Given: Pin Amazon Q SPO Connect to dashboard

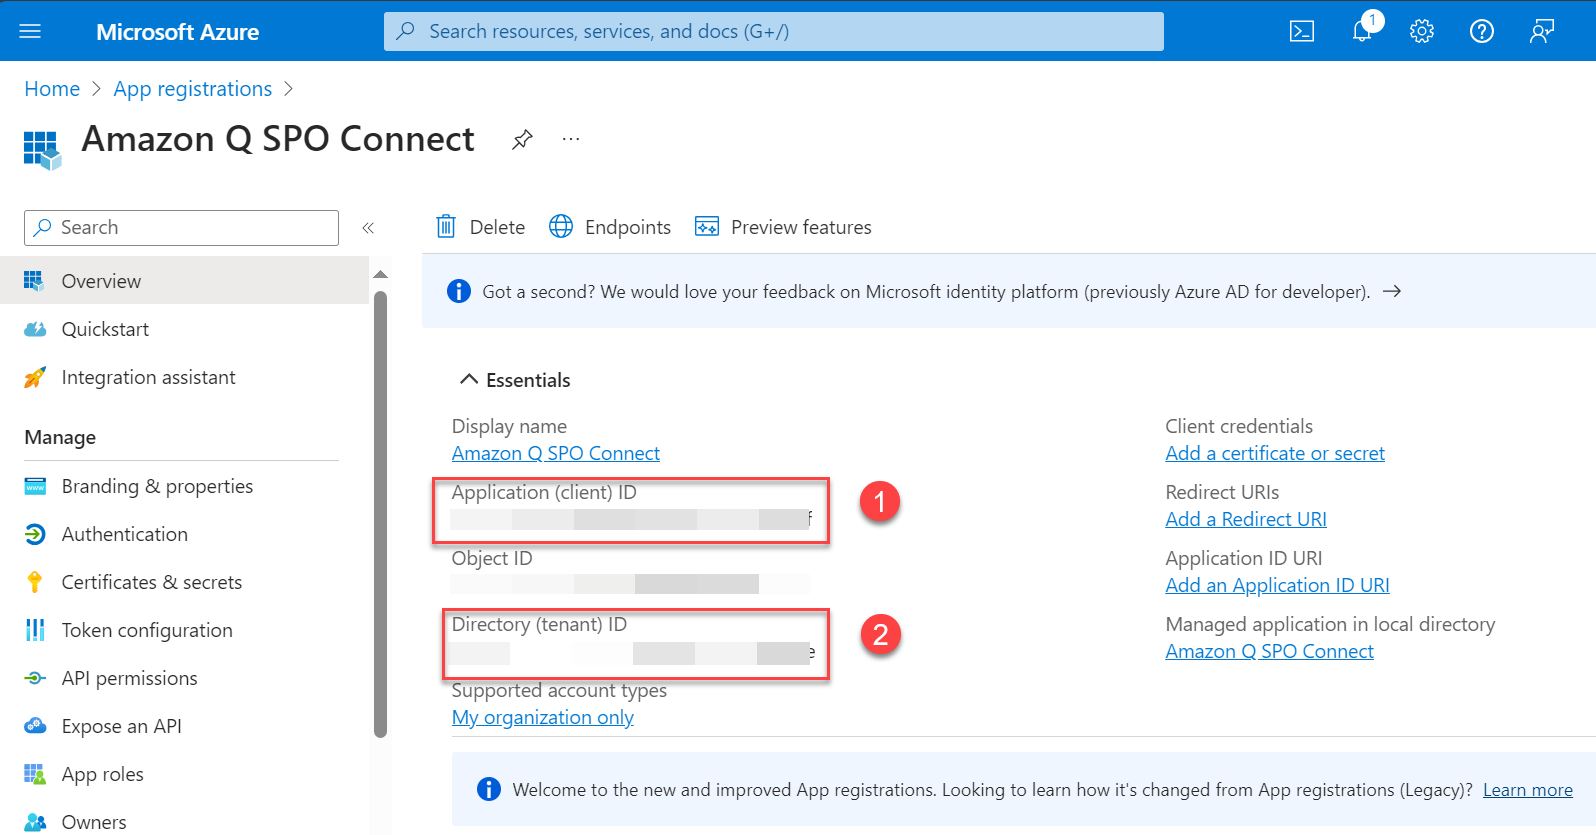Looking at the screenshot, I should click(x=522, y=140).
